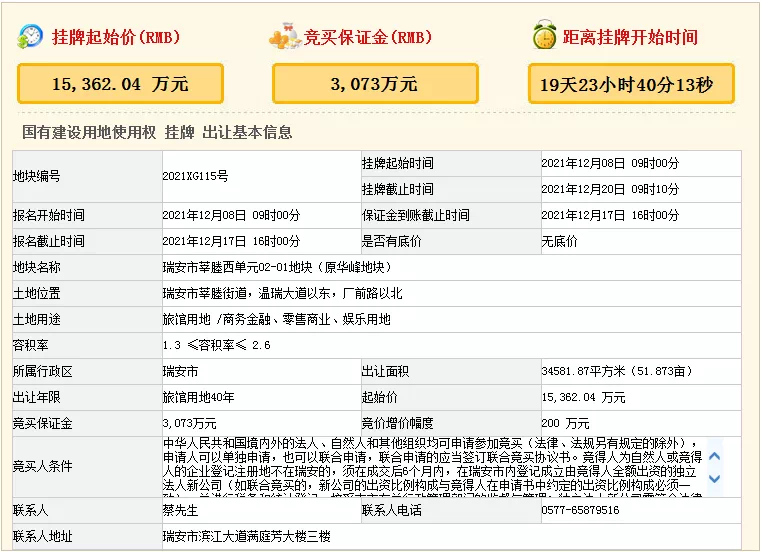Click the clock icon beside 挂牌起始价
Screen dimensions: 762x552
pos(30,36)
